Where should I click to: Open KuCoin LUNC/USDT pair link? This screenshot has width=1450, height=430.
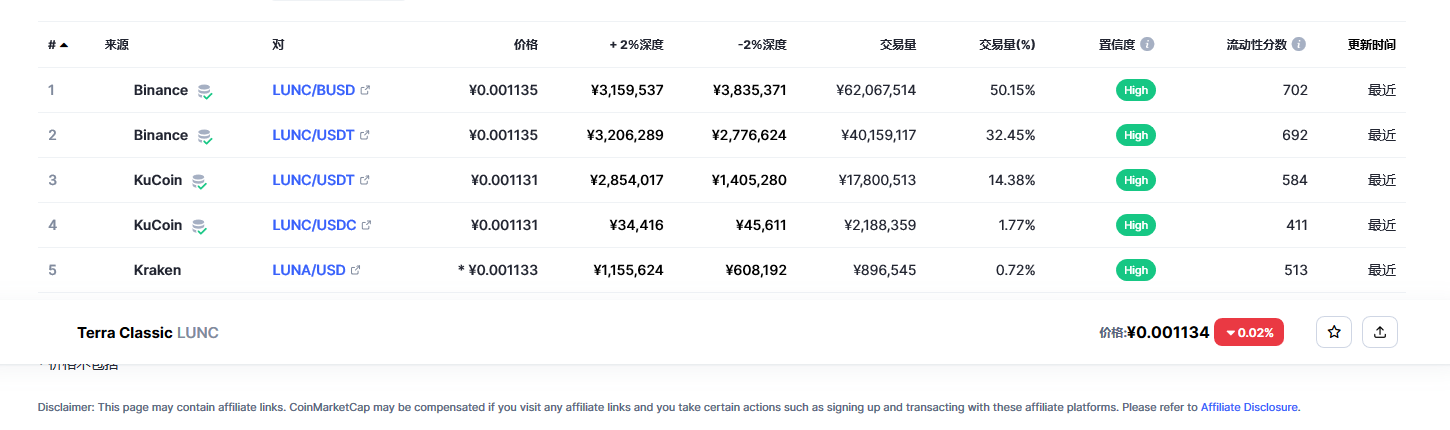(x=313, y=180)
